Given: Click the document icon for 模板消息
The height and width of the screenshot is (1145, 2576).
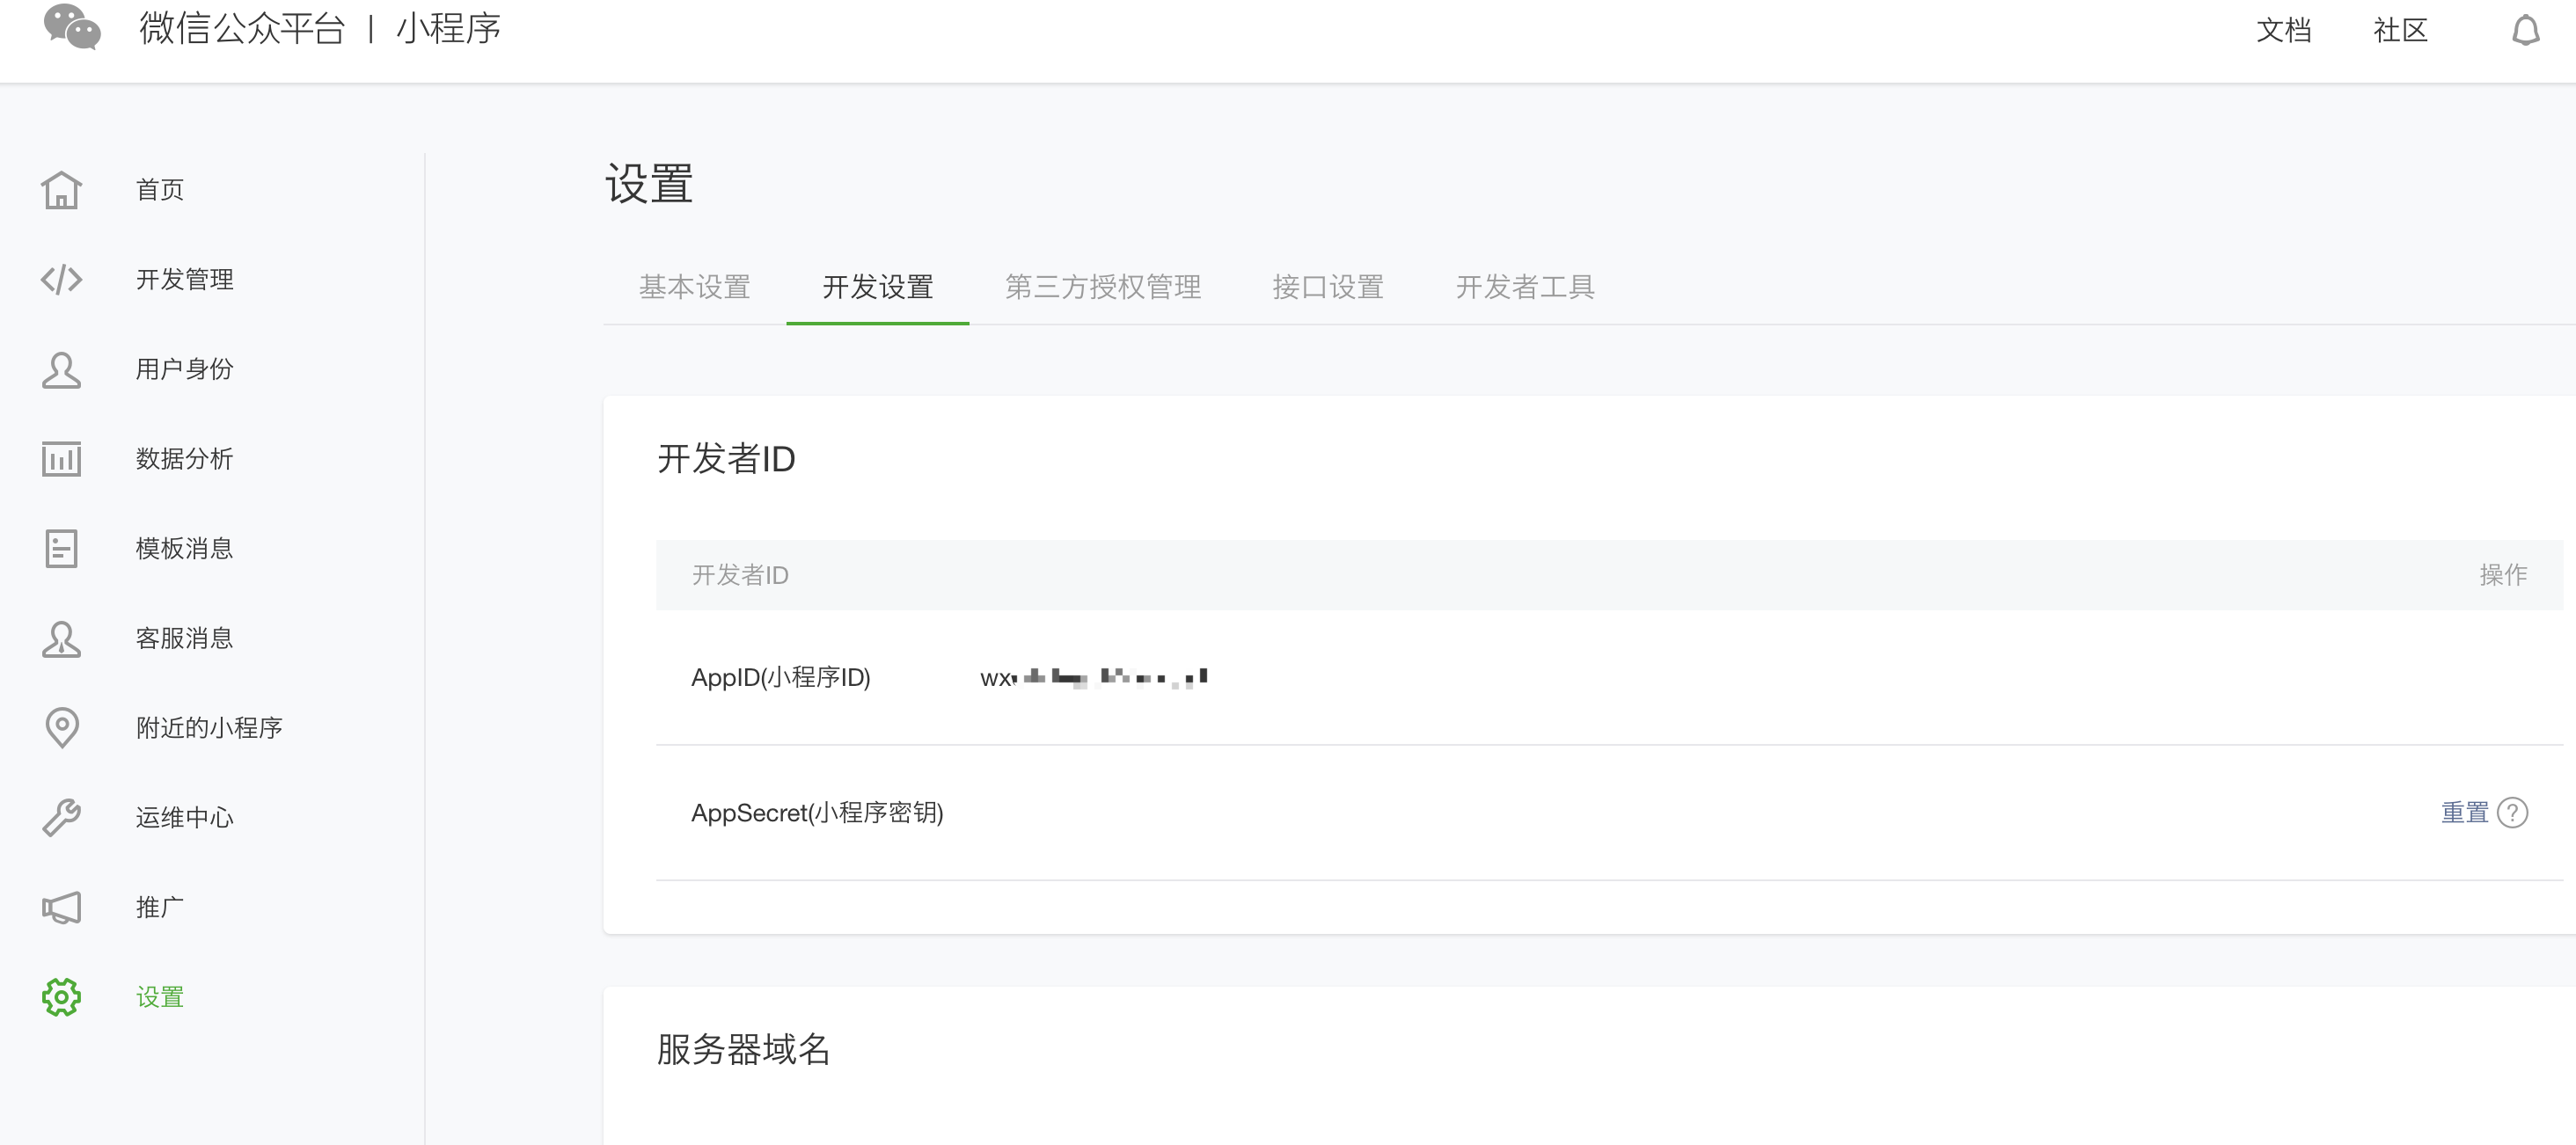Looking at the screenshot, I should click(61, 548).
